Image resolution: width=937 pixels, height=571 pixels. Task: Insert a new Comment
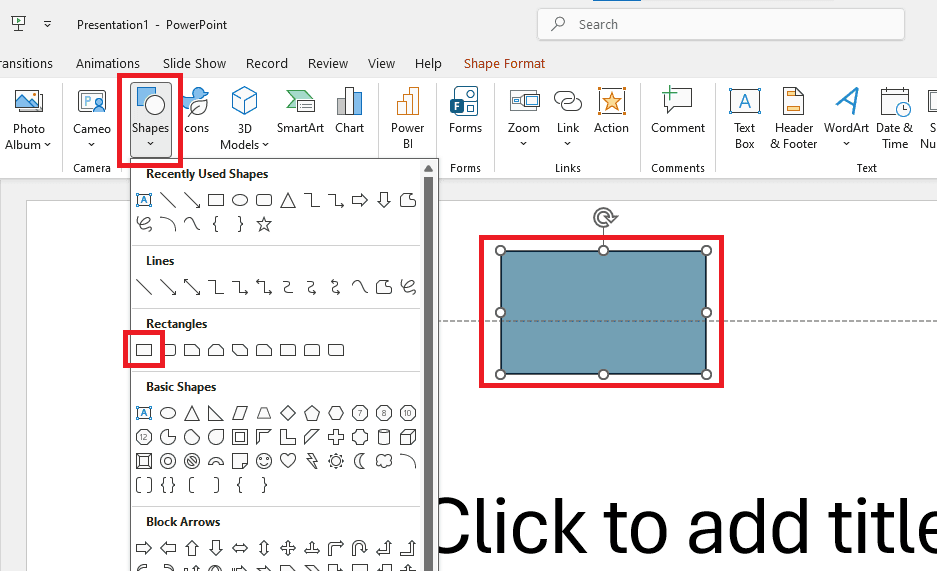click(678, 111)
